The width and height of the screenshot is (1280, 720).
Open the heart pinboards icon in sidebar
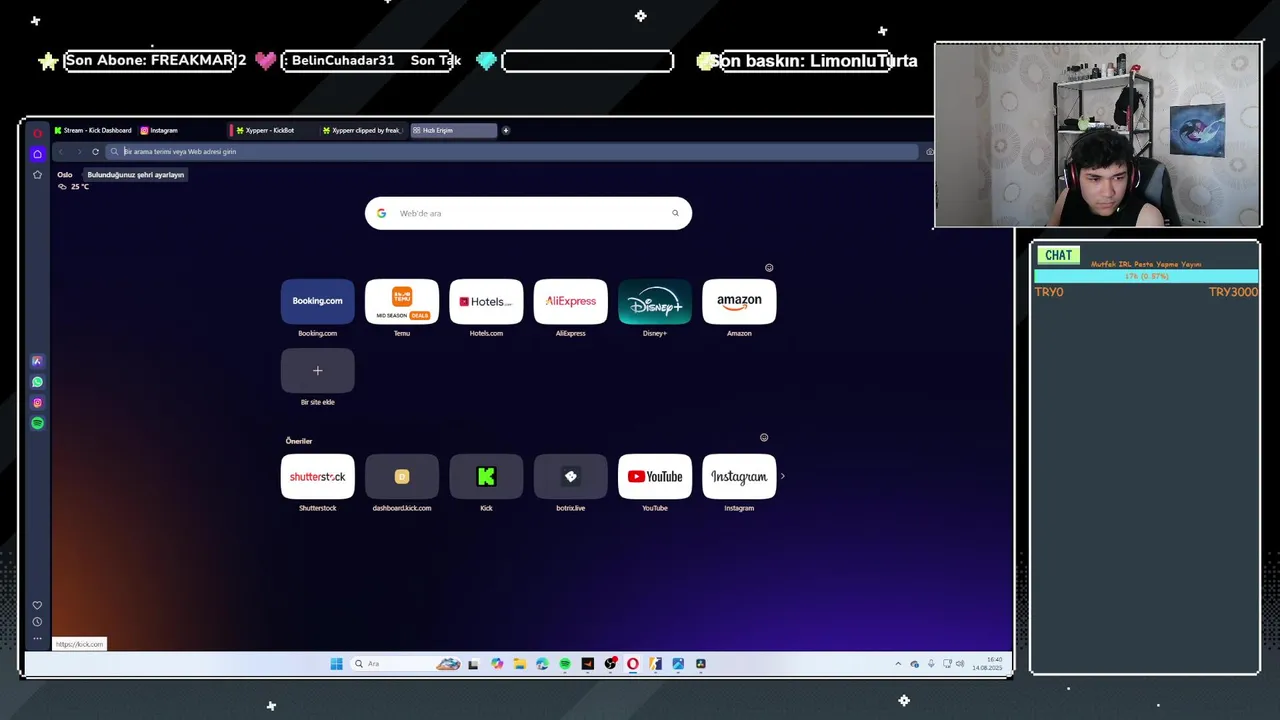click(37, 605)
